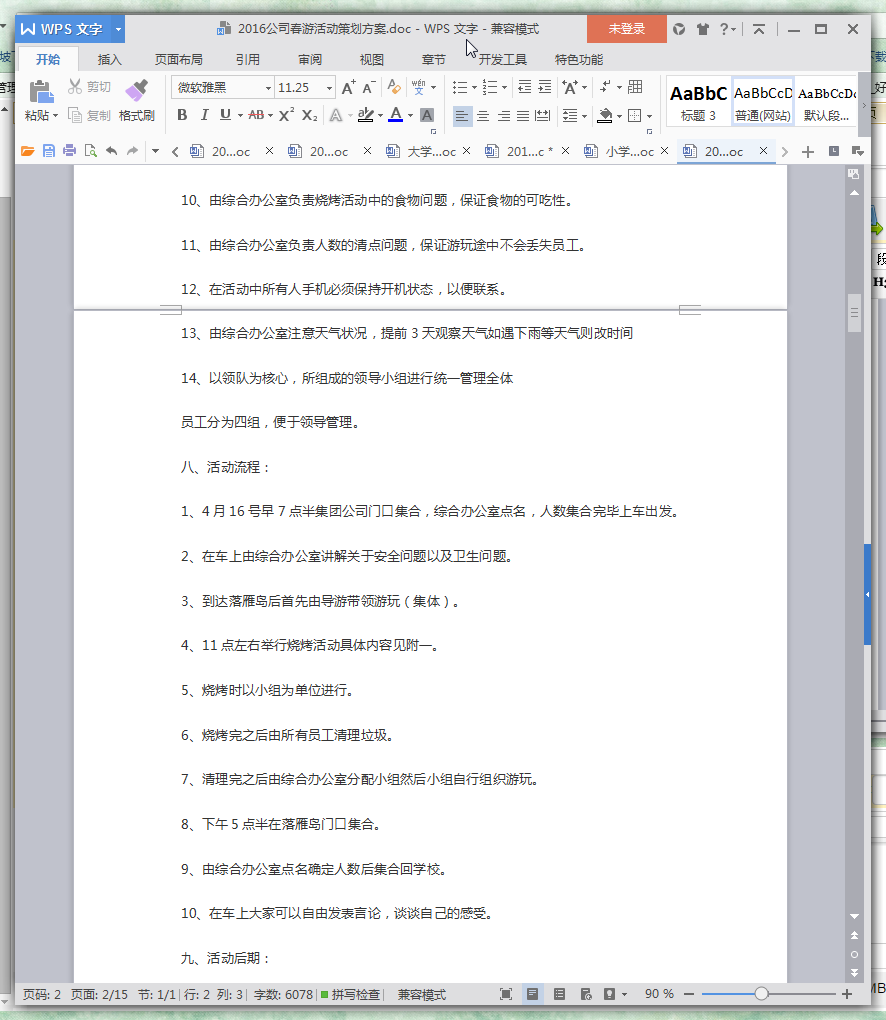Toggle bold formatting
The width and height of the screenshot is (886, 1020).
(182, 115)
